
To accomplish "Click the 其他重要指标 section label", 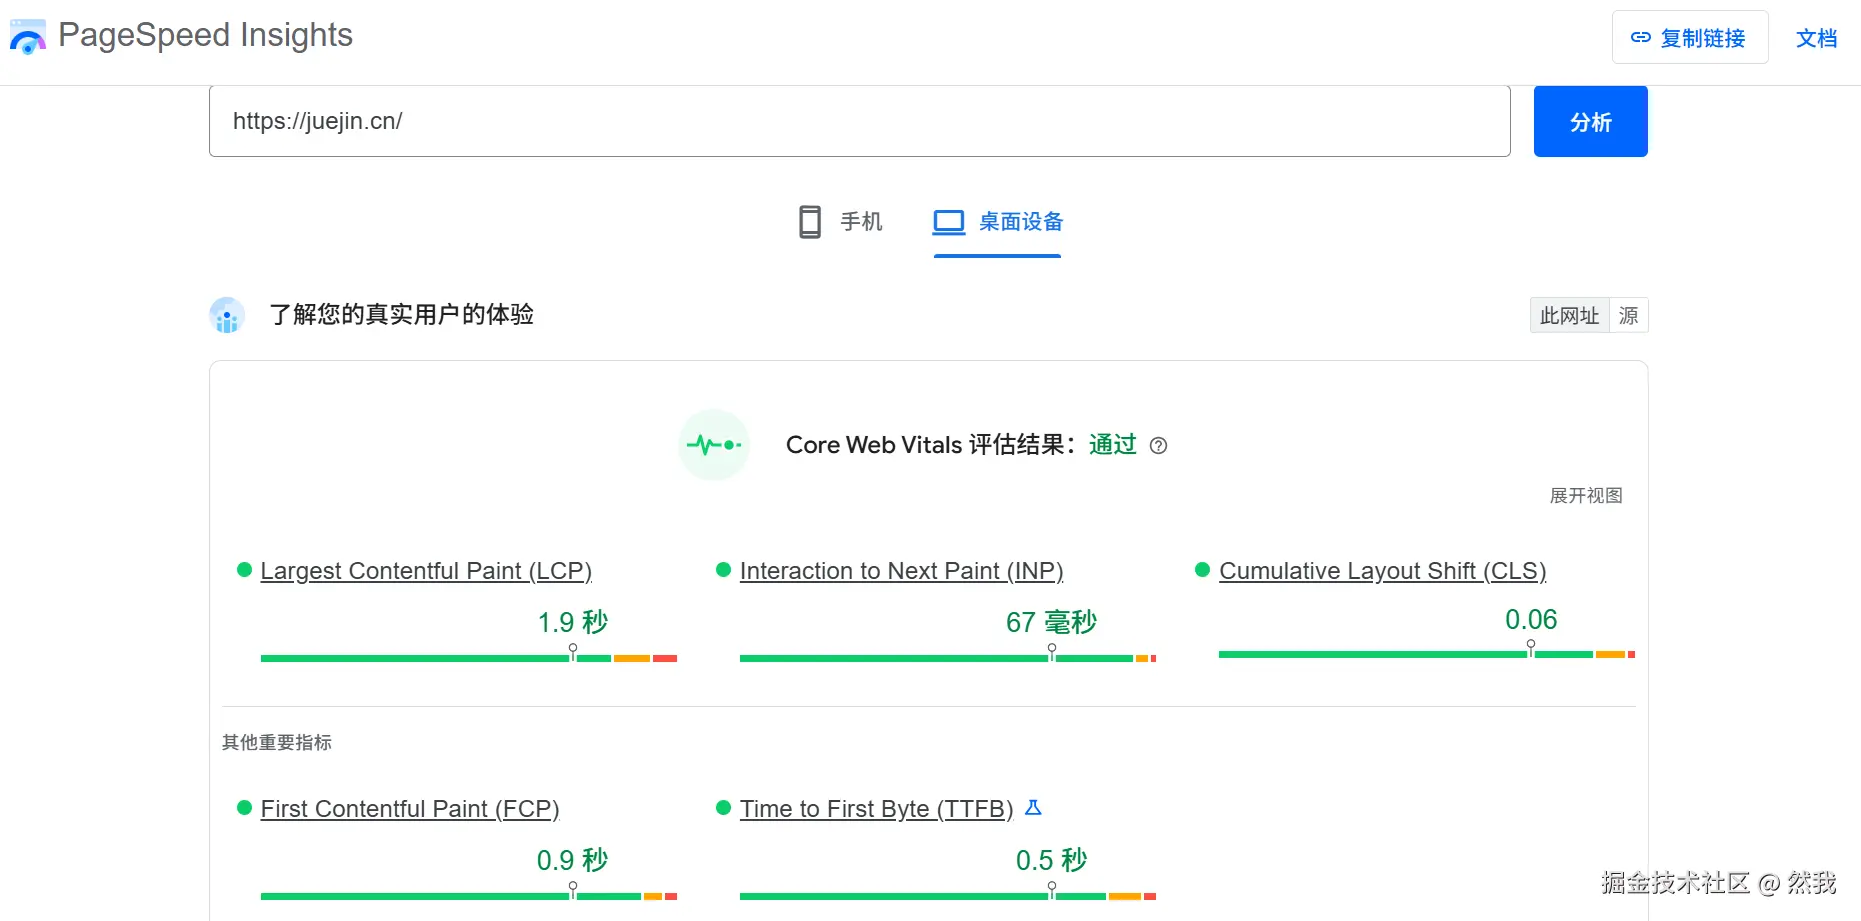I will pos(277,742).
